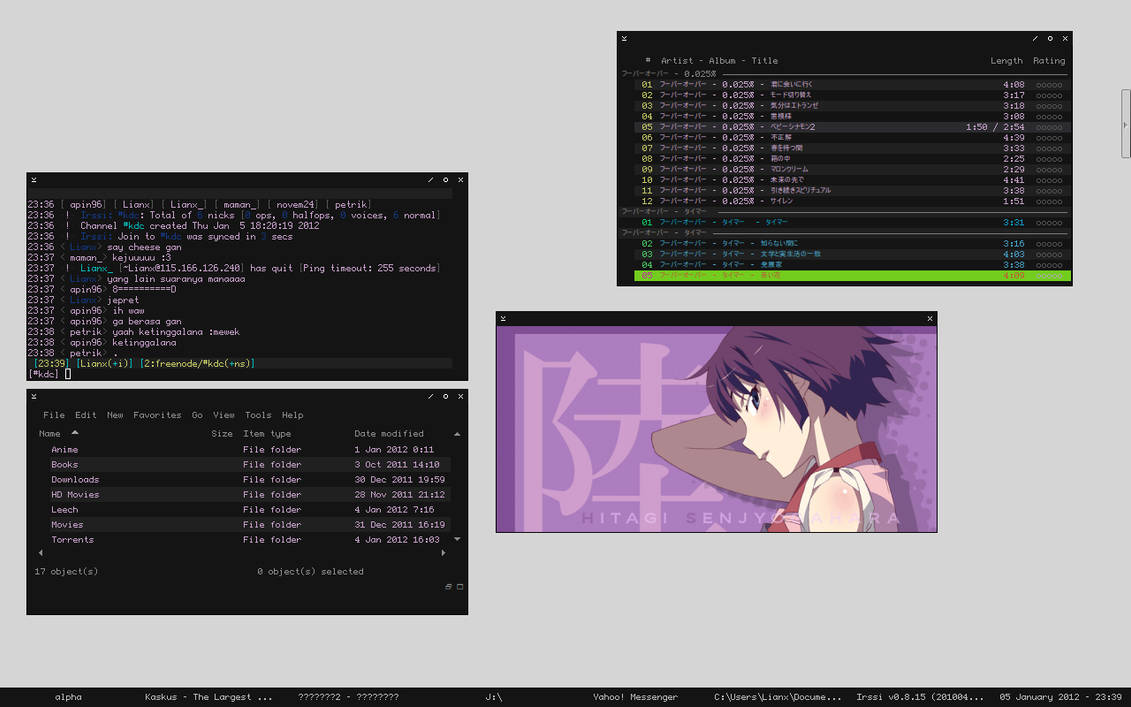This screenshot has width=1131, height=707.
Task: Sort files by the Size column header
Action: click(x=222, y=434)
